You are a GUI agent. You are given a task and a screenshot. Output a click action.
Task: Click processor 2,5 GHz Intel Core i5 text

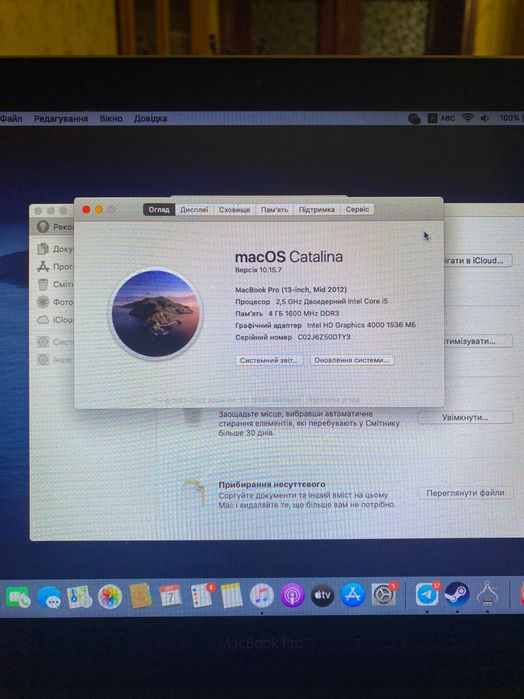pyautogui.click(x=332, y=301)
